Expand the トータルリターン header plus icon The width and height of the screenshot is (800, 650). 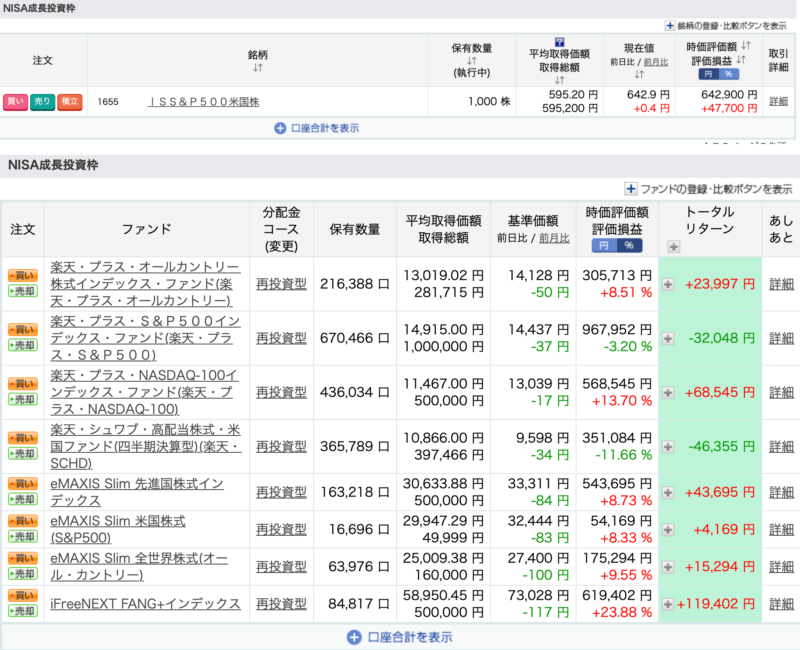(673, 247)
